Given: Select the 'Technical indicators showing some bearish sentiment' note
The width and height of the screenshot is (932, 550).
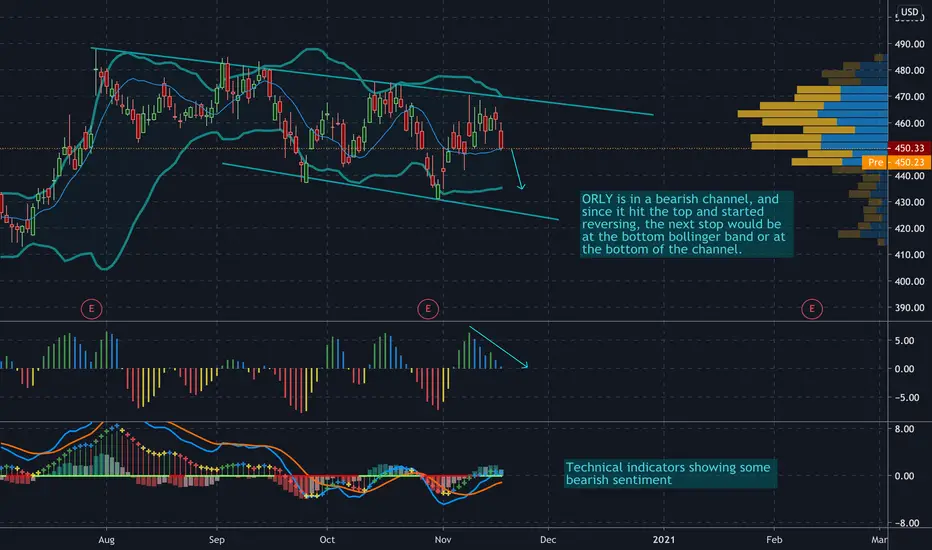Looking at the screenshot, I should (x=670, y=474).
